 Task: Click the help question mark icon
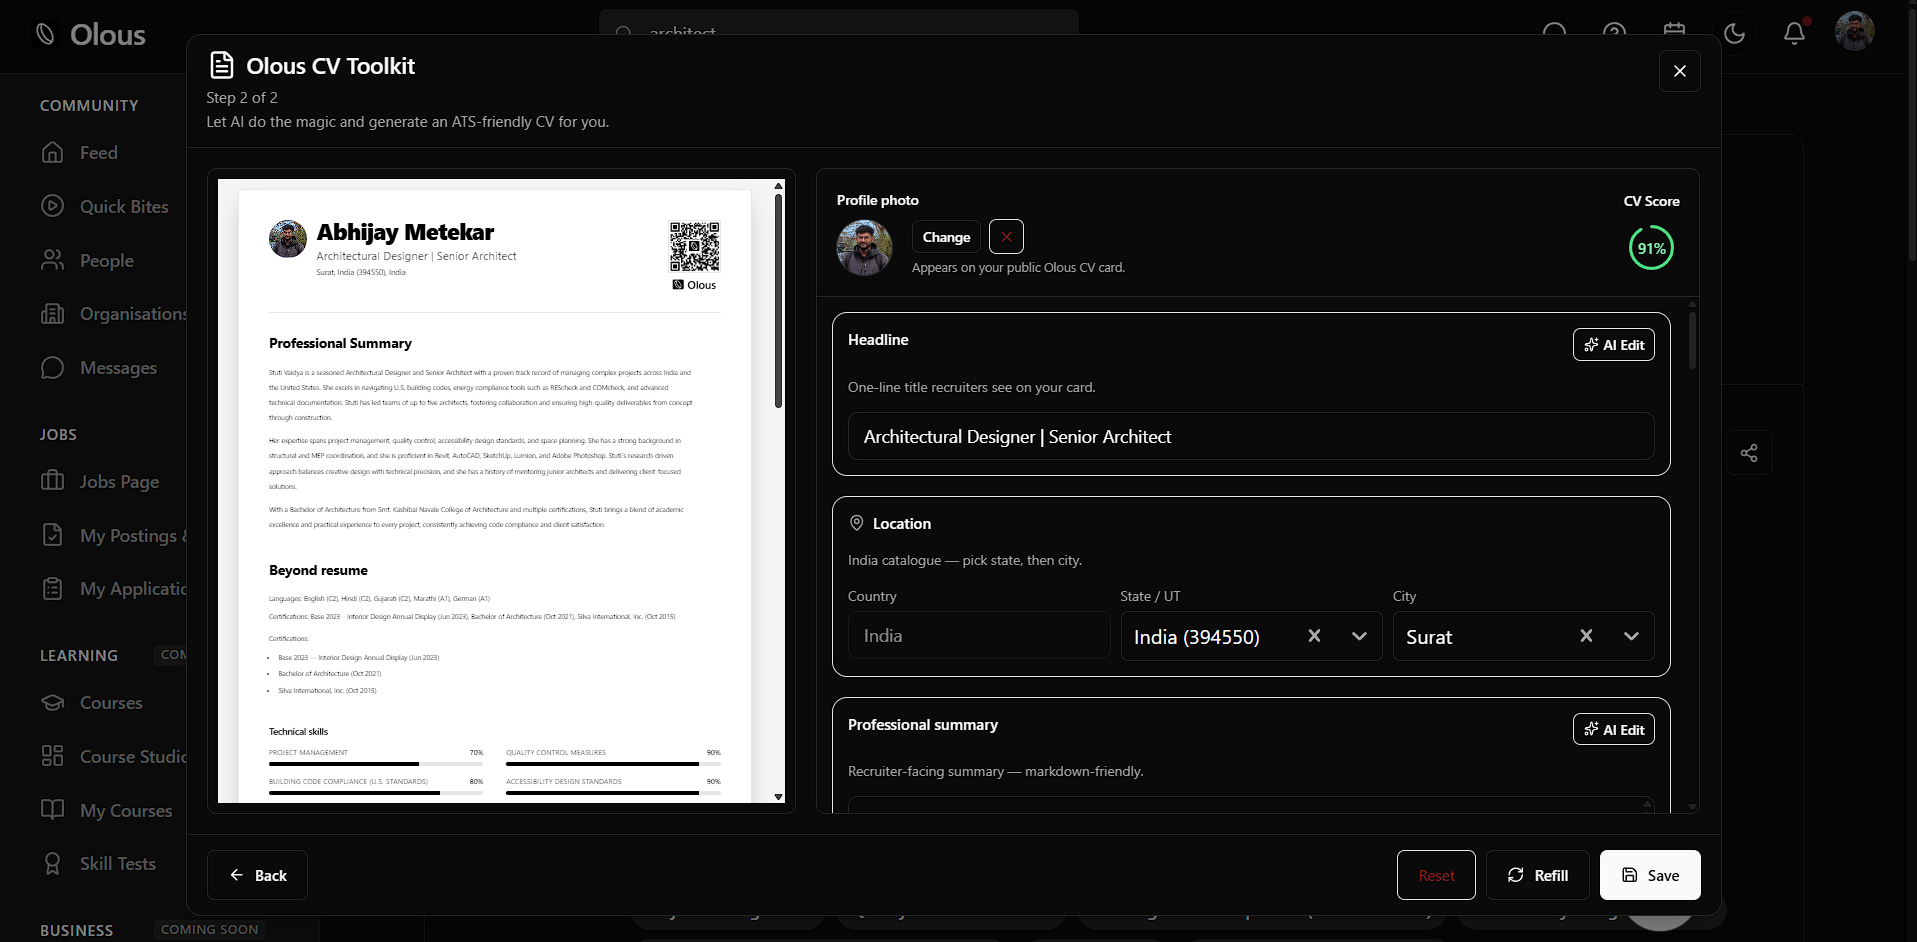(1615, 30)
